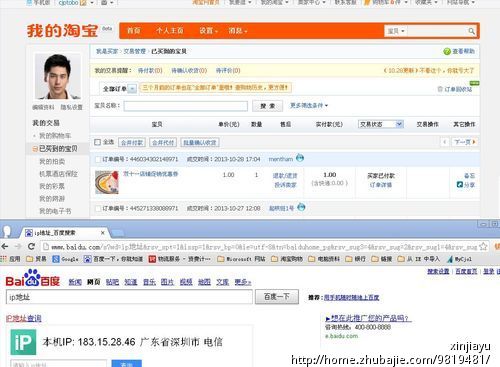The height and width of the screenshot is (367, 500).
Task: Click the Baidu search box containing ip地址
Action: pyautogui.click(x=129, y=297)
